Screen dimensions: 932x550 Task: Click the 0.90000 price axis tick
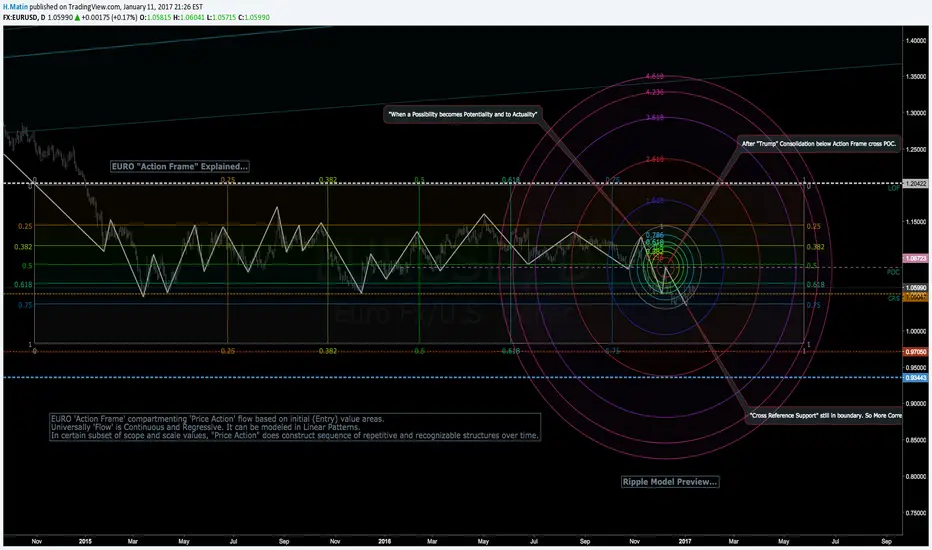(916, 404)
